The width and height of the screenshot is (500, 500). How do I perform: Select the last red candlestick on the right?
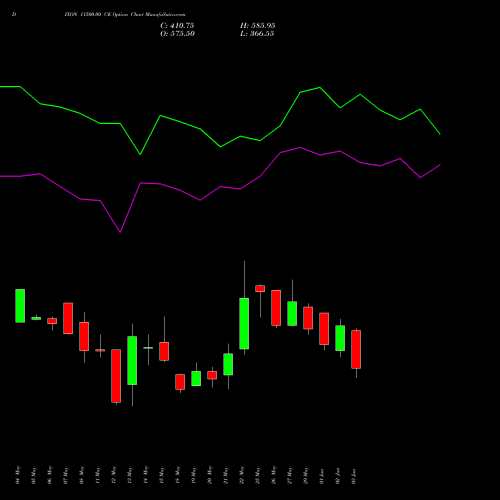356,349
